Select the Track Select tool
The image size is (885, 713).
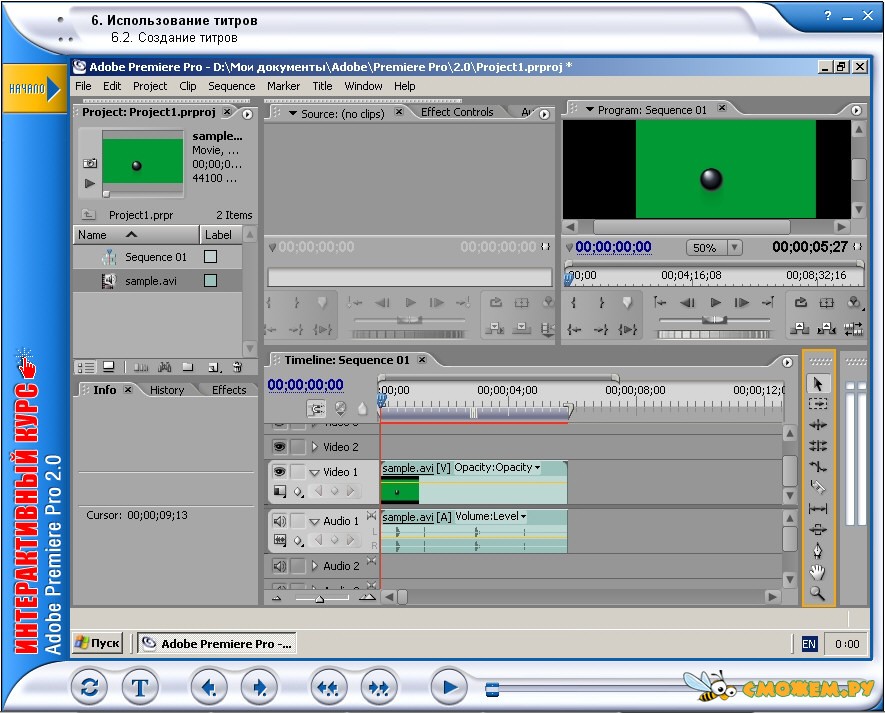[x=817, y=404]
